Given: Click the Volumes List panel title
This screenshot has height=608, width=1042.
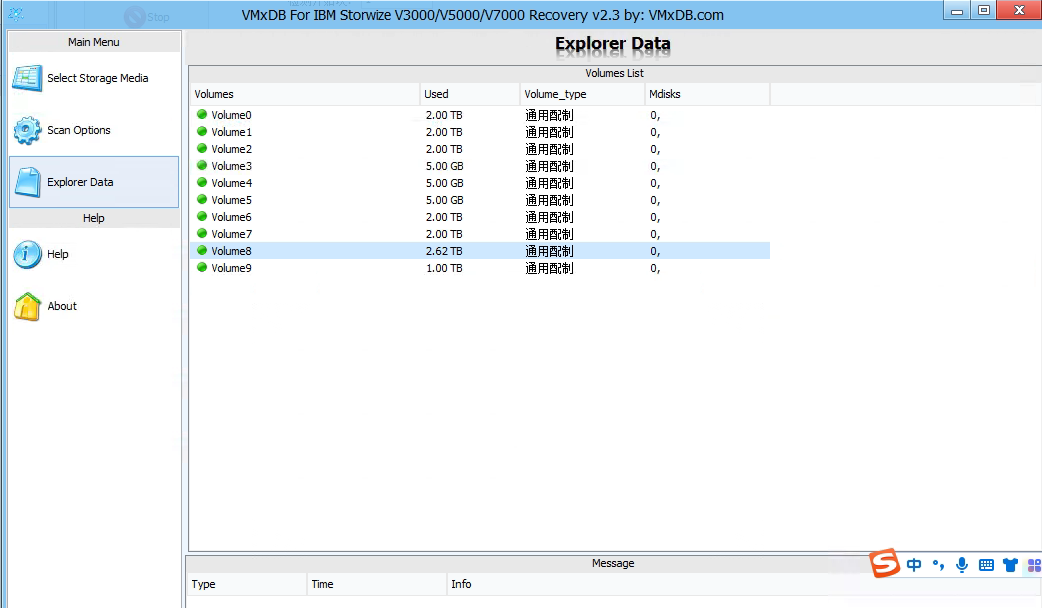Looking at the screenshot, I should coord(614,73).
